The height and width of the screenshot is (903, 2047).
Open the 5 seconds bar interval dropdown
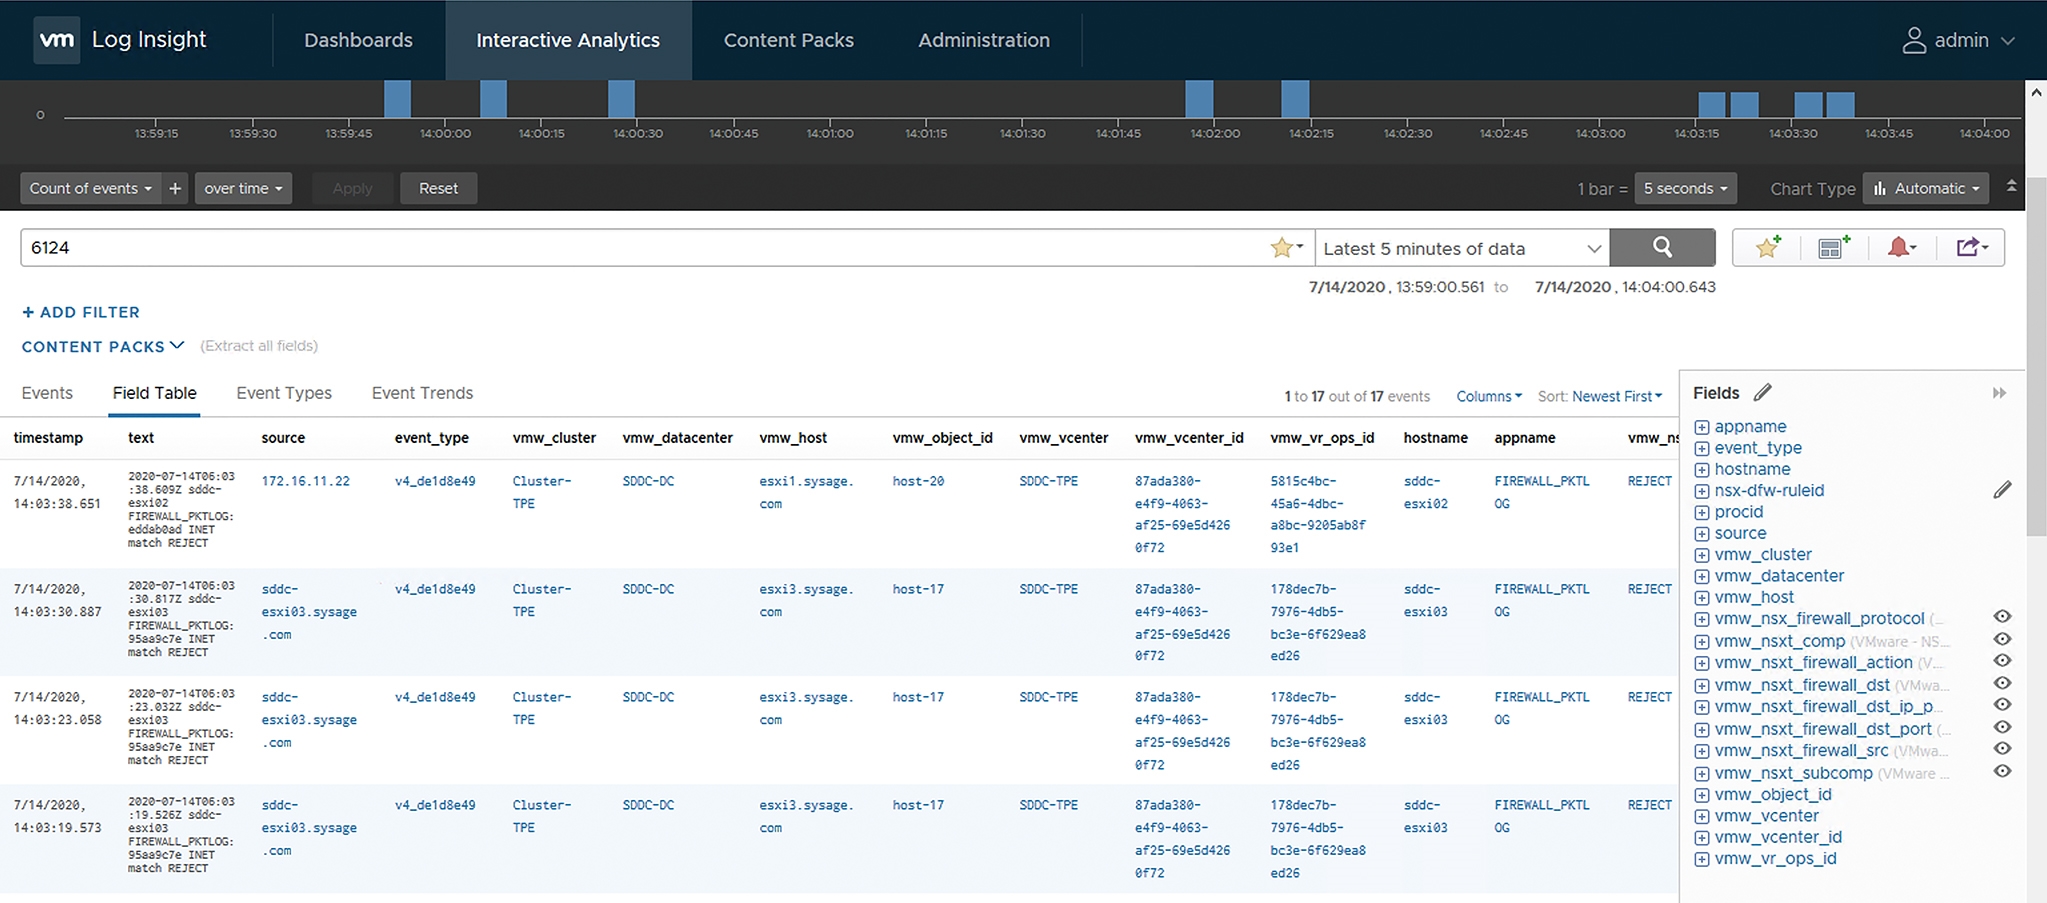[1685, 188]
